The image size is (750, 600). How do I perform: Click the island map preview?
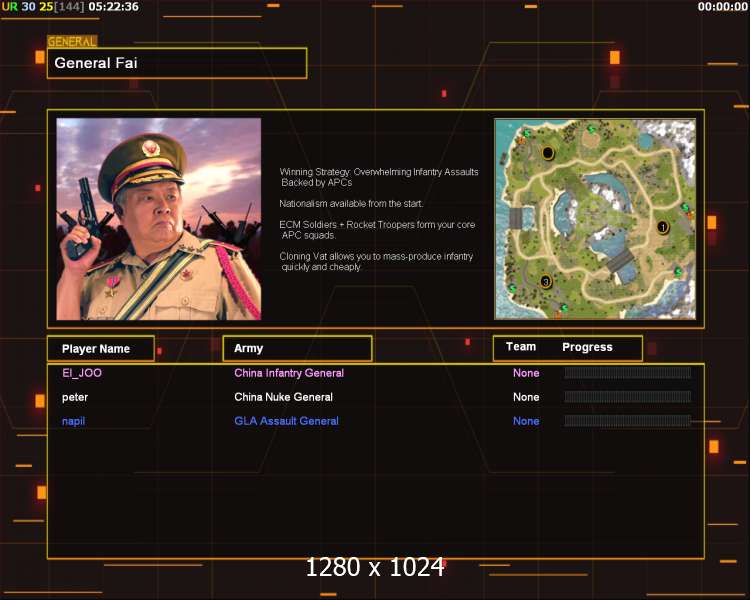pyautogui.click(x=595, y=219)
